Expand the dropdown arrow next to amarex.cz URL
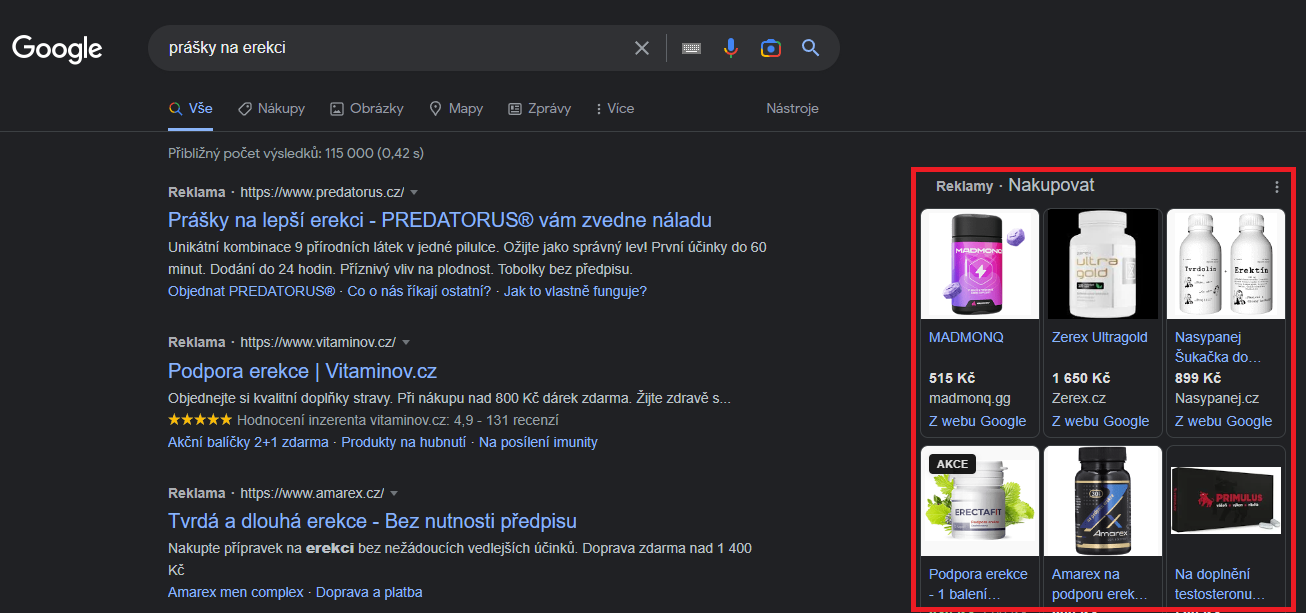This screenshot has width=1306, height=613. pyautogui.click(x=394, y=493)
